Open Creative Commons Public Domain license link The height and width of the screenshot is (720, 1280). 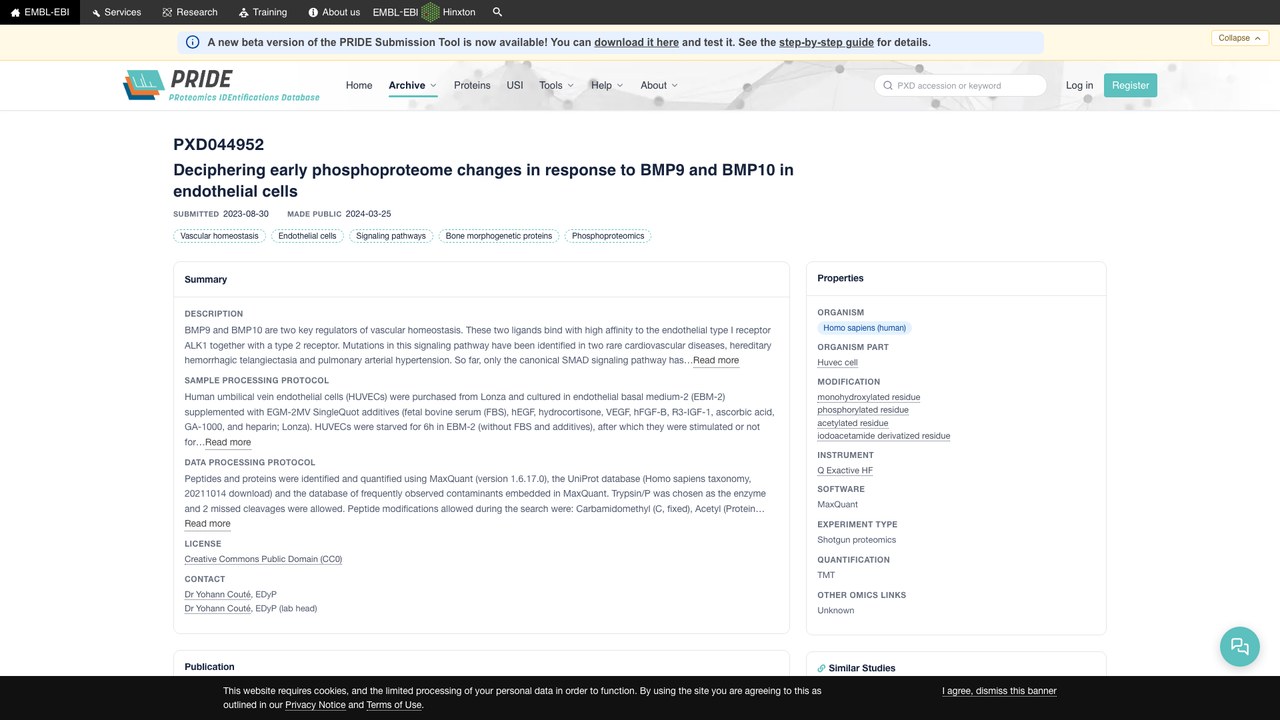(263, 559)
